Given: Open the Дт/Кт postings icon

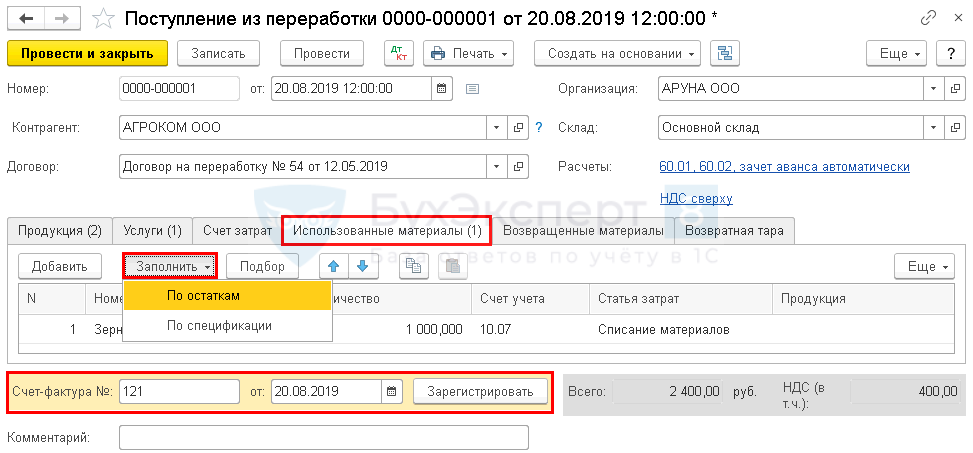Looking at the screenshot, I should coord(398,53).
